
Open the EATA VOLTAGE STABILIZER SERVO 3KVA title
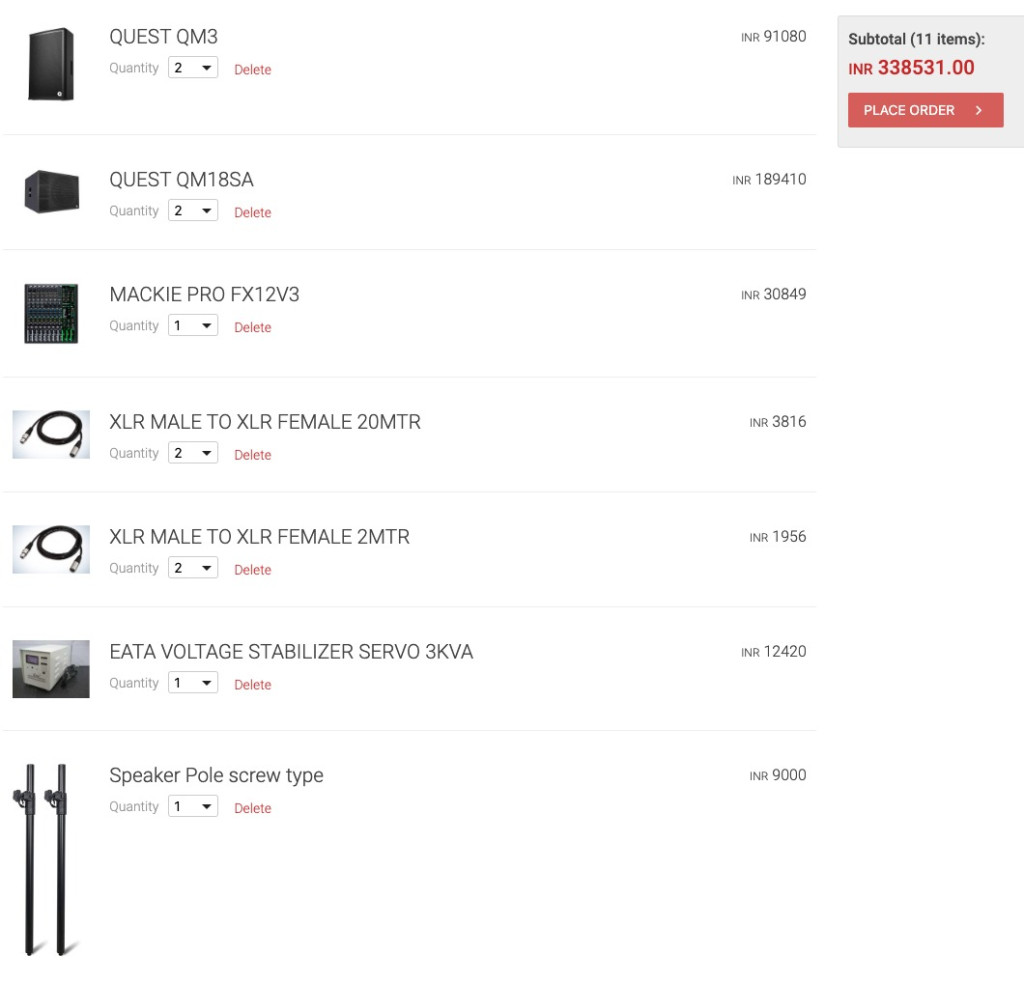point(291,652)
